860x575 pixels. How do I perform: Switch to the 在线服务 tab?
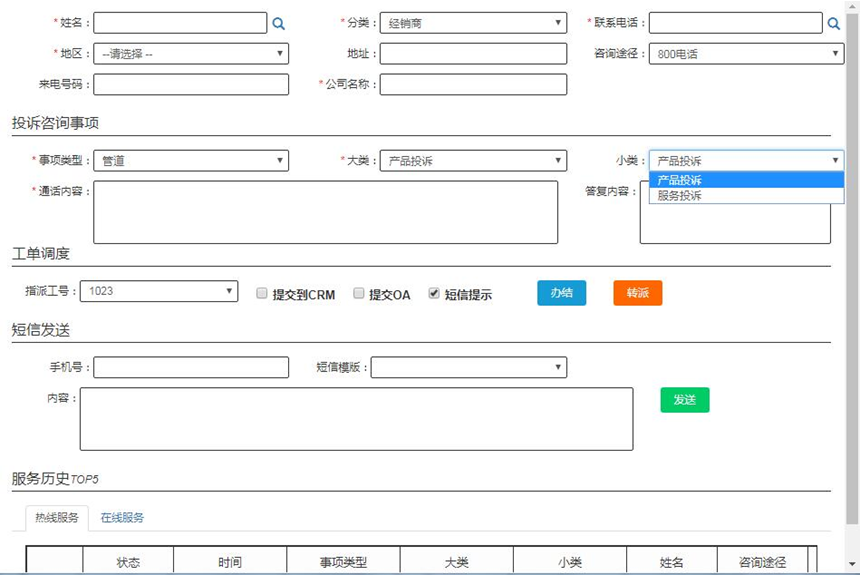(x=122, y=518)
